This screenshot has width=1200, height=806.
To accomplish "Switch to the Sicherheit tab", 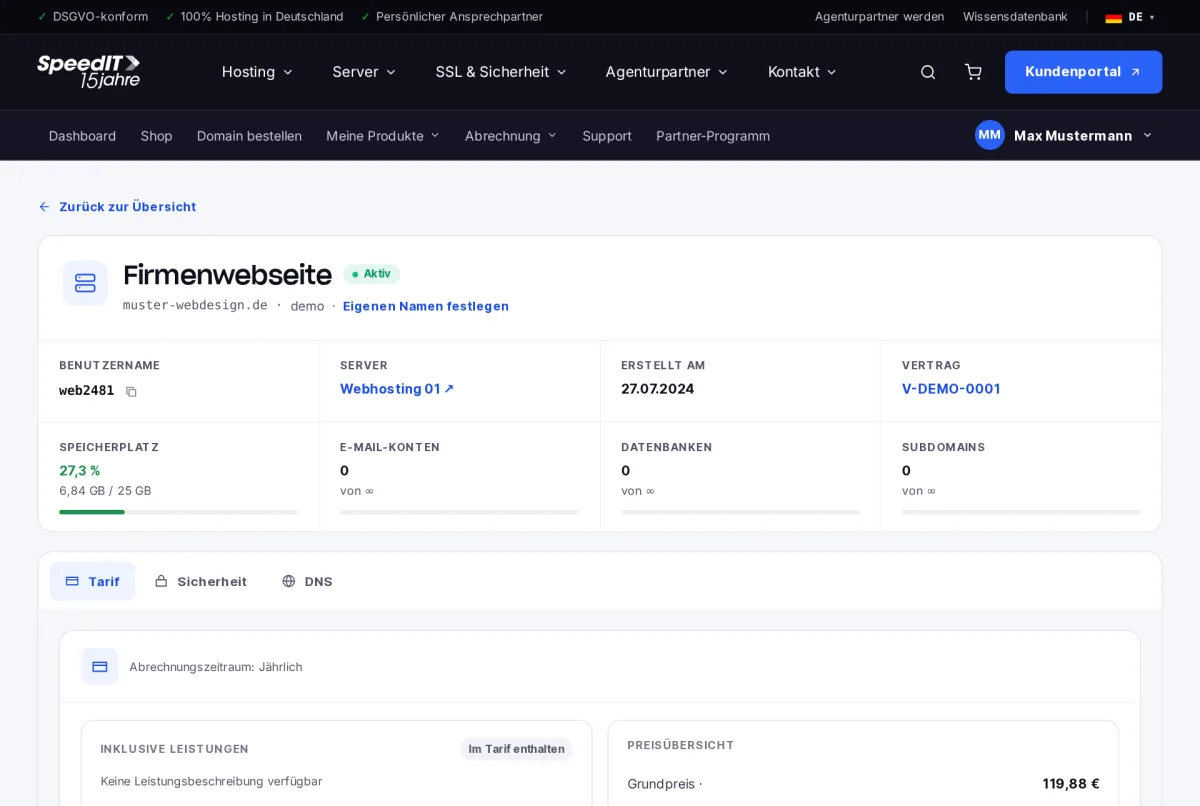I will 200,581.
